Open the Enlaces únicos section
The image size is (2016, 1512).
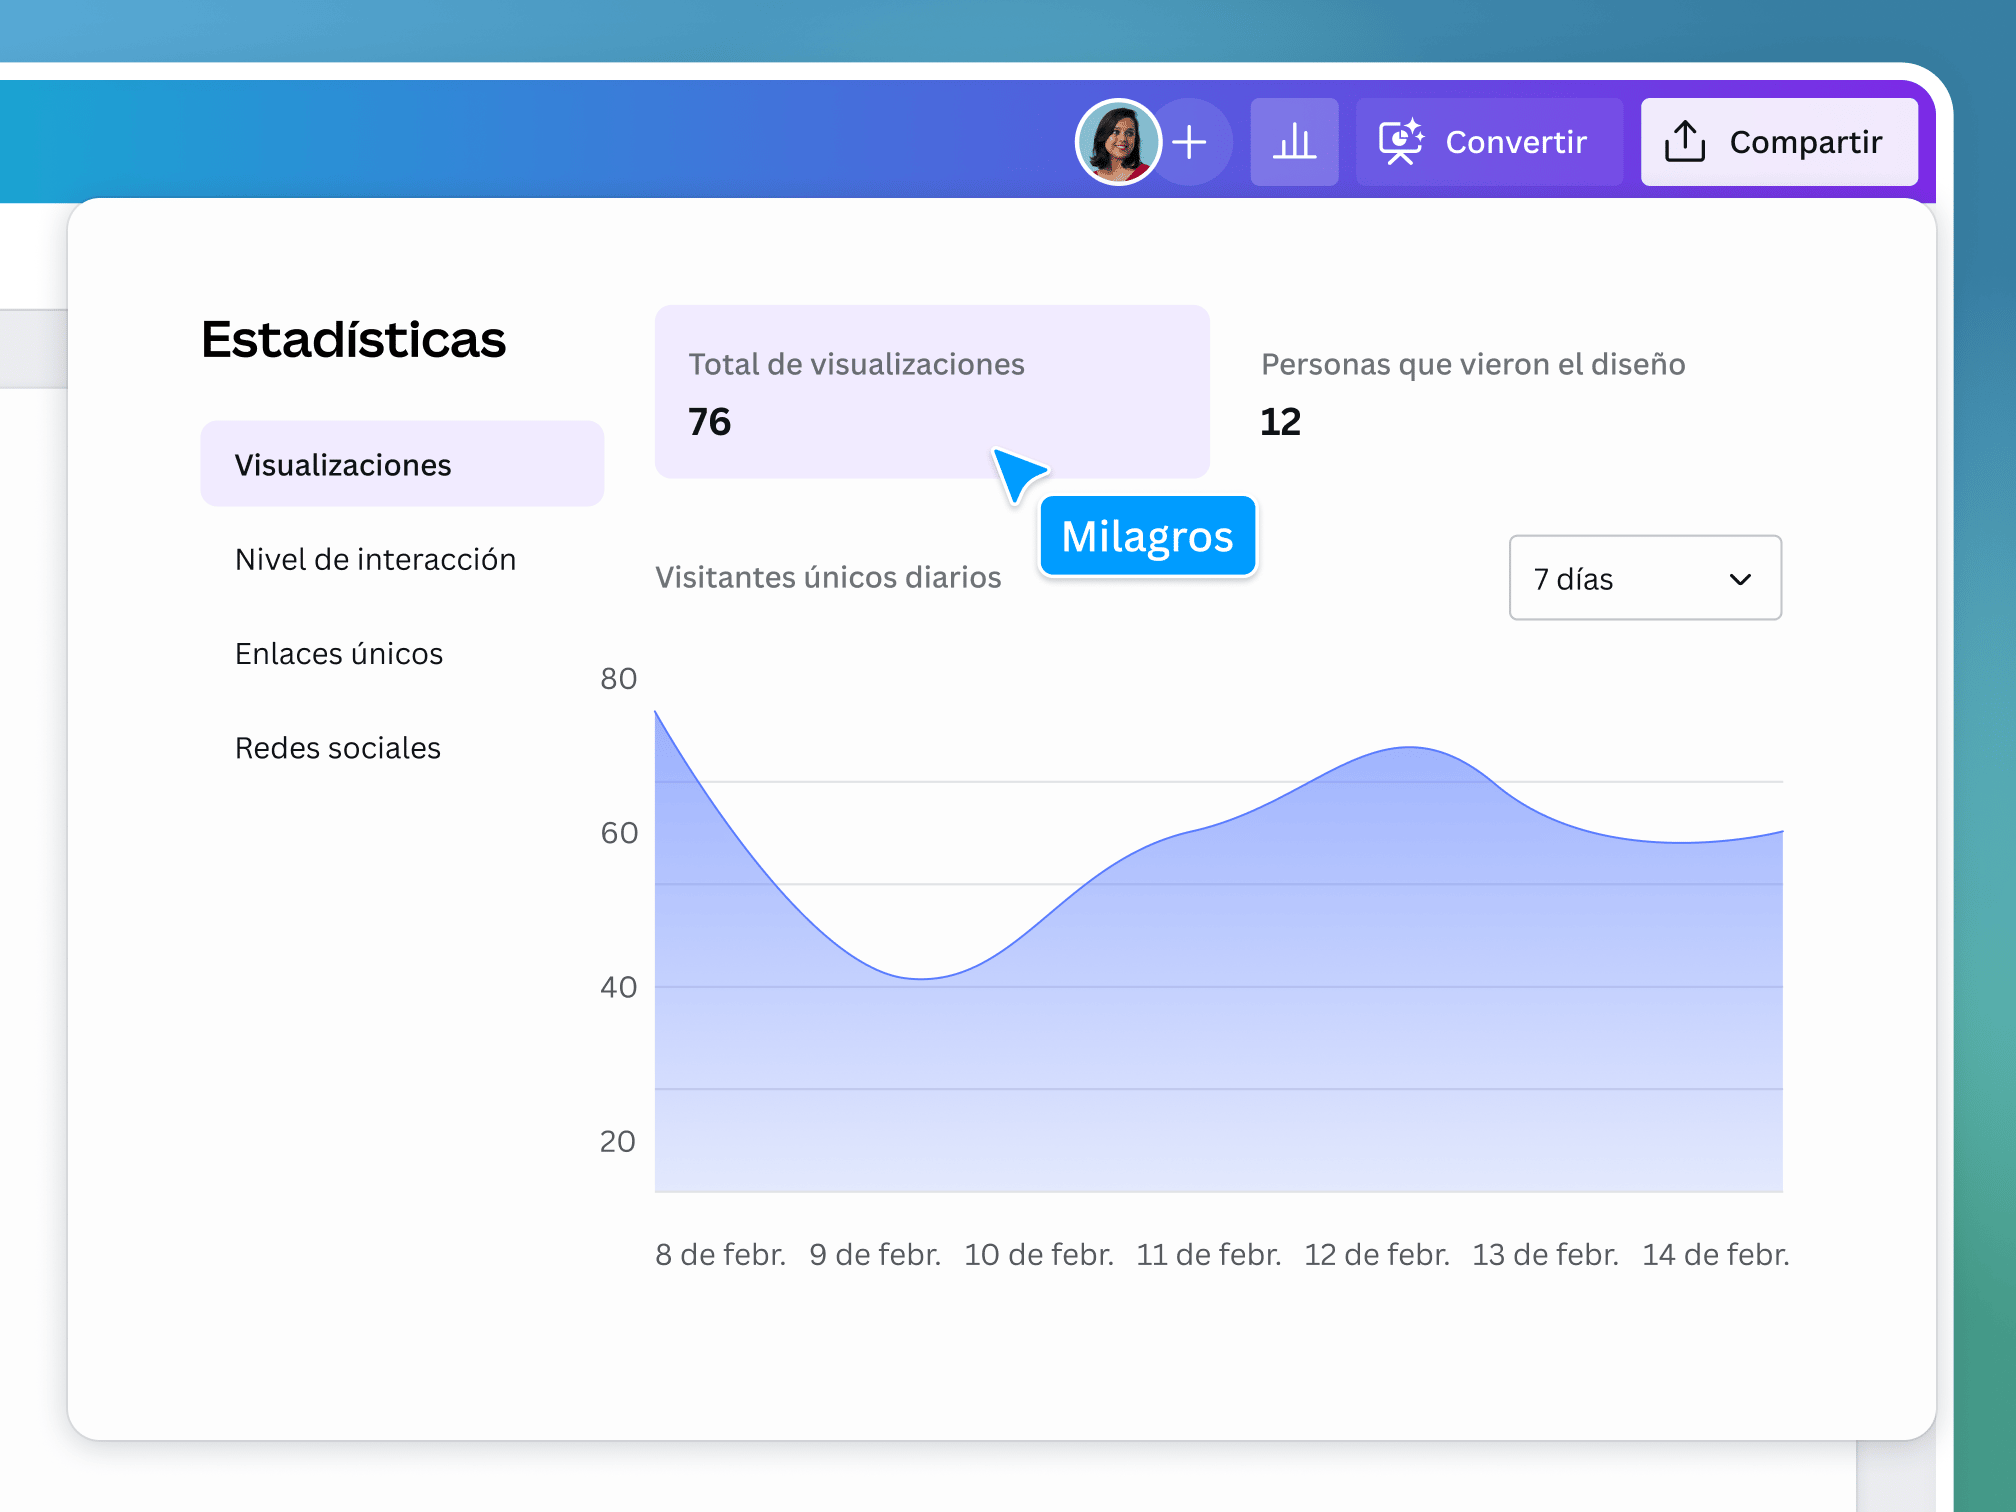[x=339, y=653]
